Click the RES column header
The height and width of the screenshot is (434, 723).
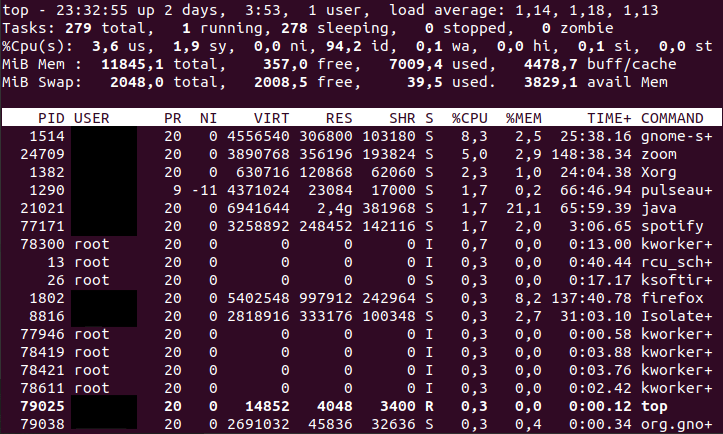pyautogui.click(x=339, y=119)
